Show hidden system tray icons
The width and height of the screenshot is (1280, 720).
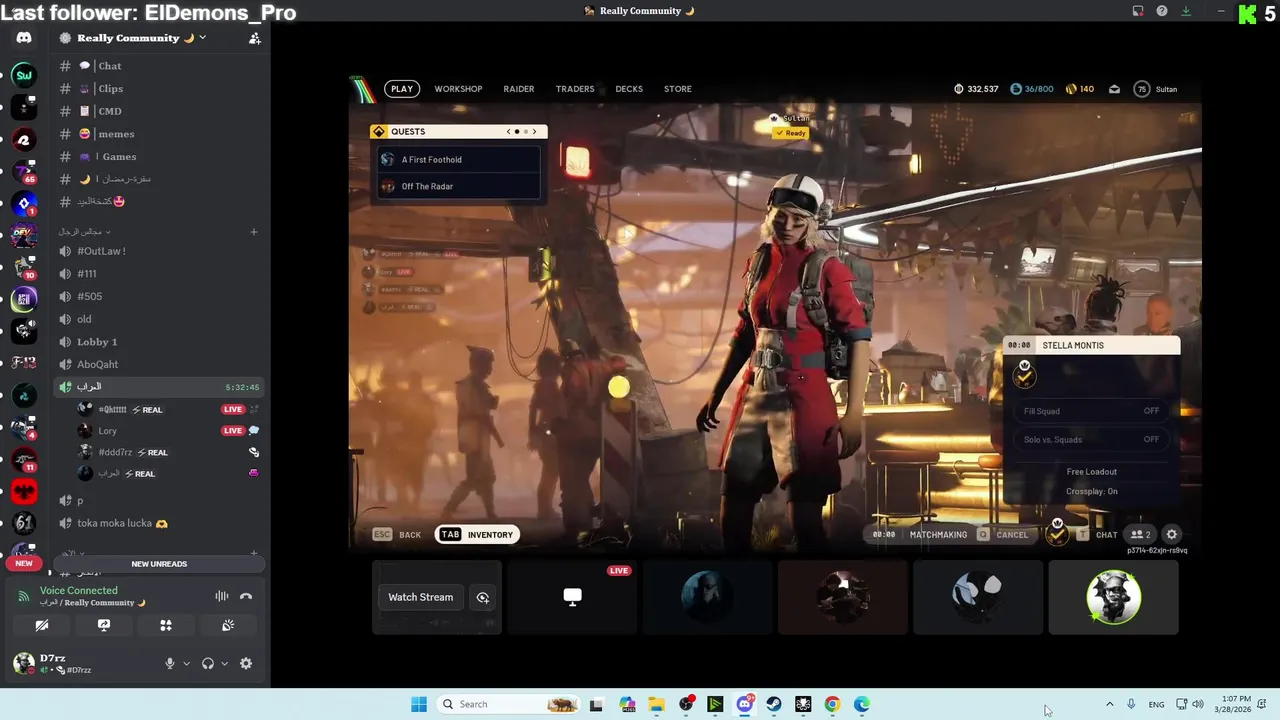1109,704
